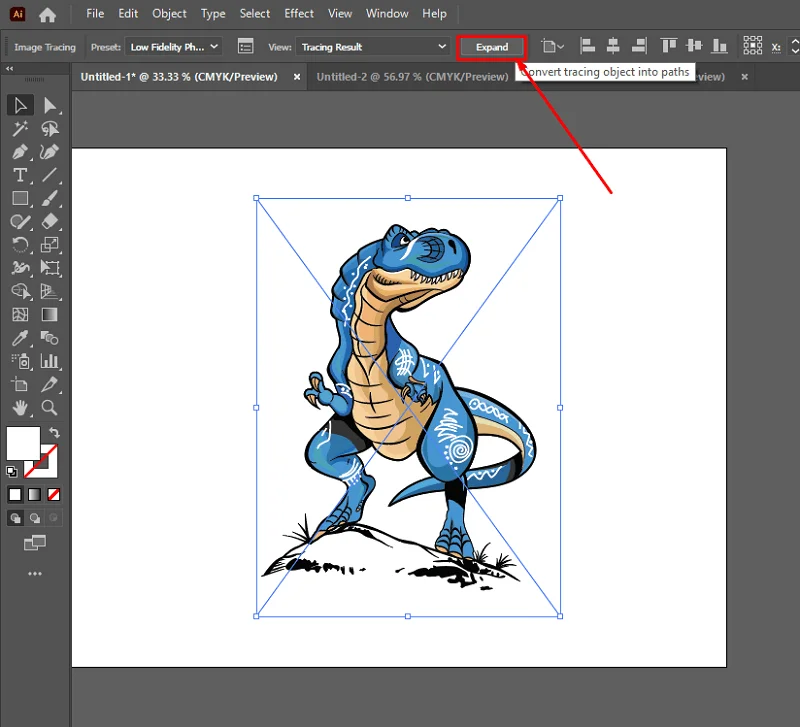Select the Direct Selection tool
The image size is (800, 727).
tap(49, 105)
